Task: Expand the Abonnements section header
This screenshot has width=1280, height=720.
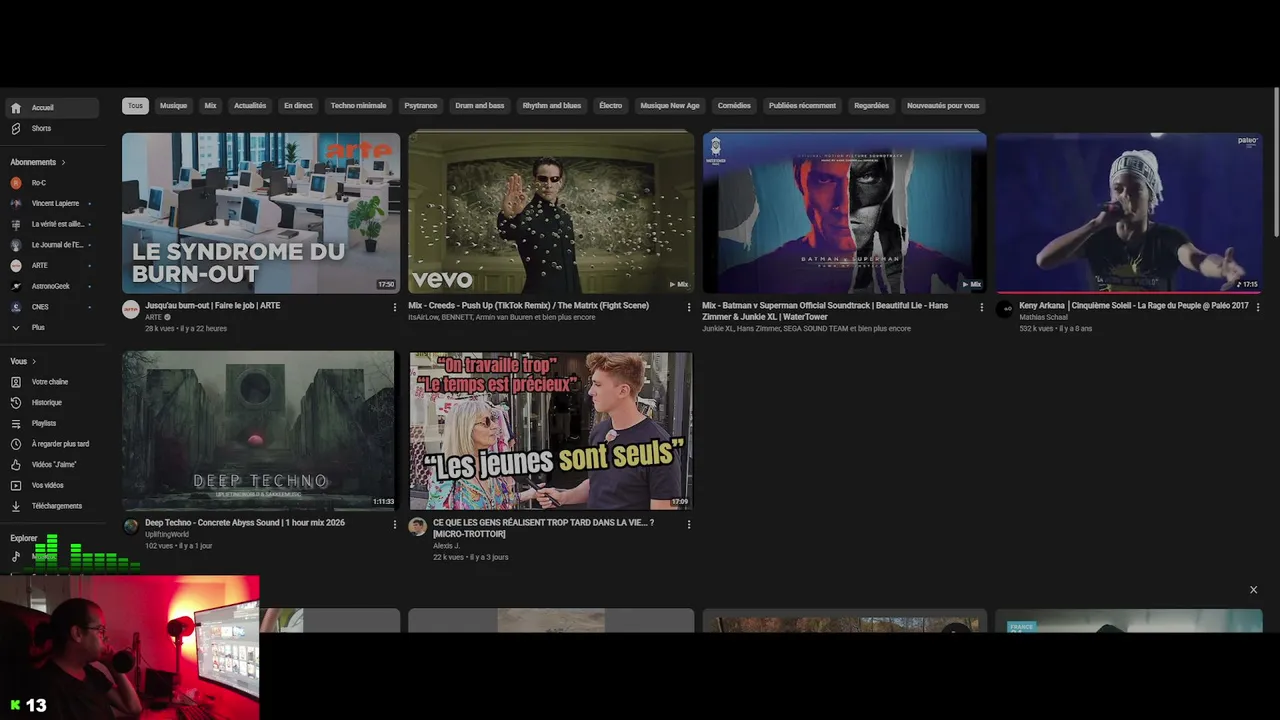Action: [x=38, y=162]
